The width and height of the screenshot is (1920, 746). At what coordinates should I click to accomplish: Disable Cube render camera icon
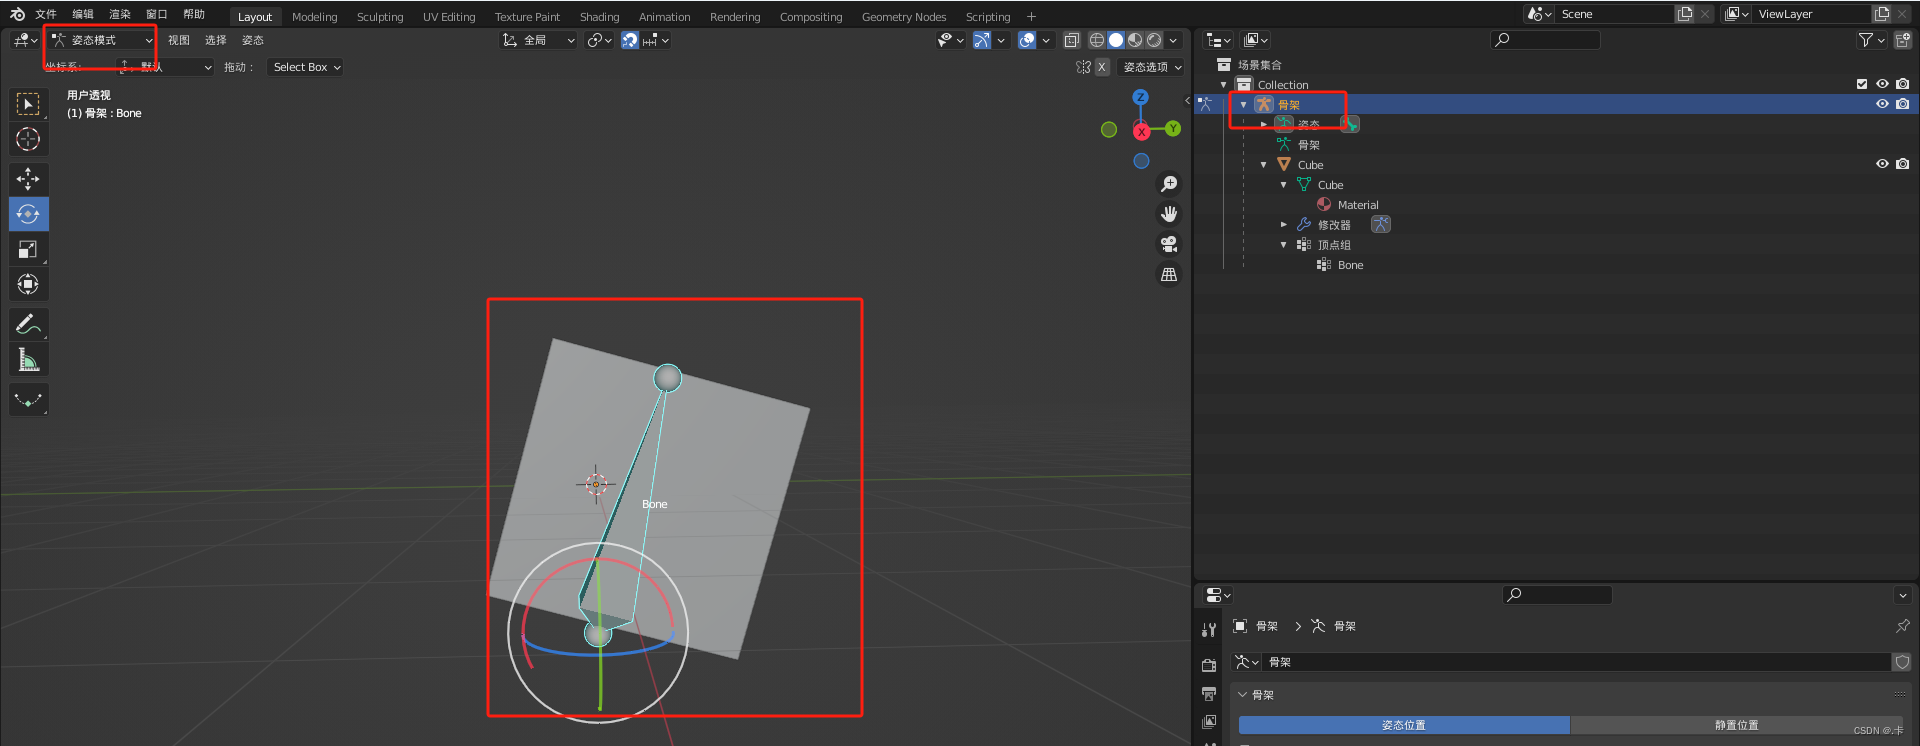[x=1902, y=164]
